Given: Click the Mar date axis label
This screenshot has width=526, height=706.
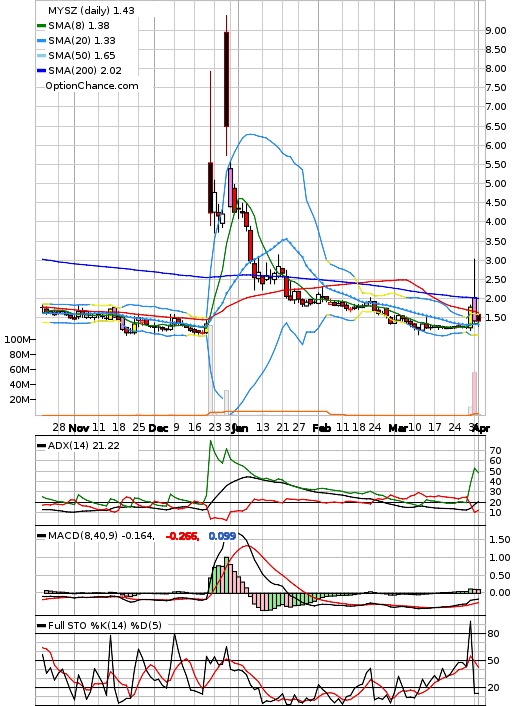Looking at the screenshot, I should click(x=398, y=428).
